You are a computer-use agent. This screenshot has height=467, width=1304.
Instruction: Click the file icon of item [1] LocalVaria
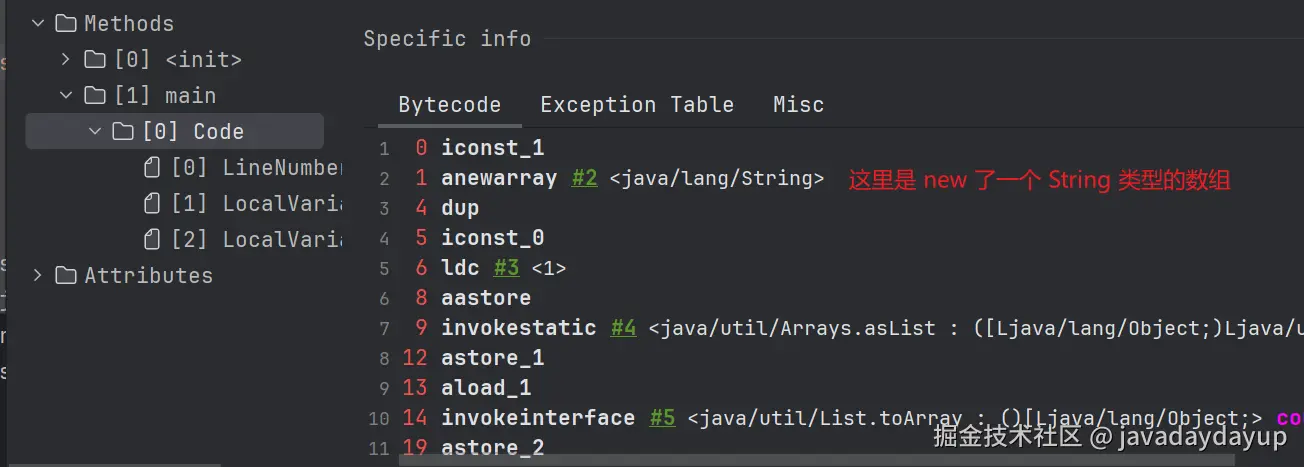pos(153,203)
